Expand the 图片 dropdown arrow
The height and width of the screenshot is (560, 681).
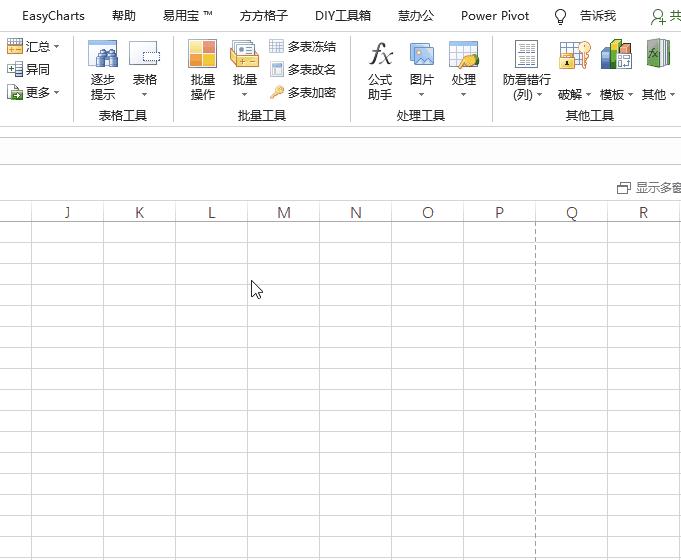click(421, 94)
